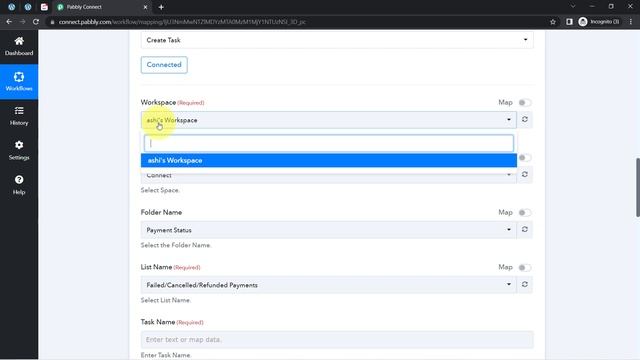Open the Failed/Cancelled/Refunded Payments list dropdown
Image resolution: width=640 pixels, height=360 pixels.
(x=329, y=285)
